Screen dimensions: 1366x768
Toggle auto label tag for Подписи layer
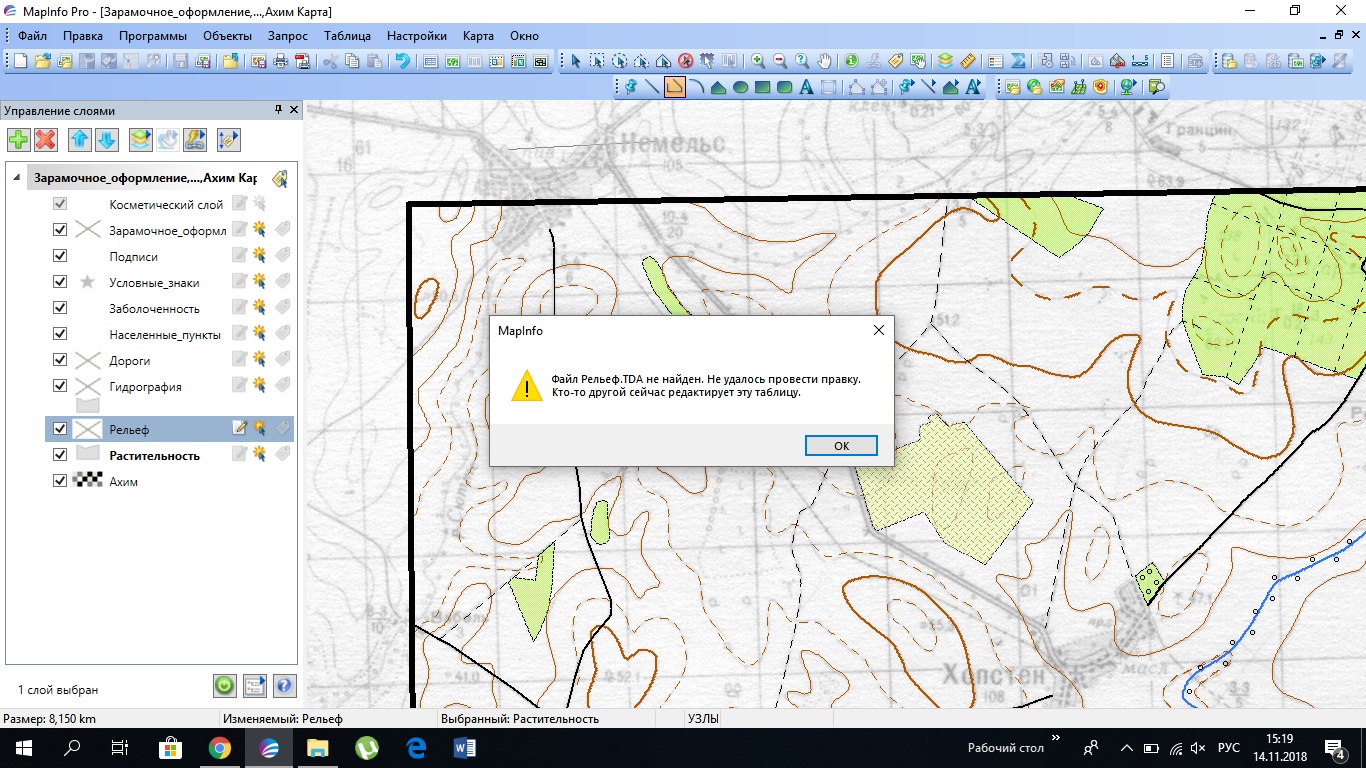point(282,255)
